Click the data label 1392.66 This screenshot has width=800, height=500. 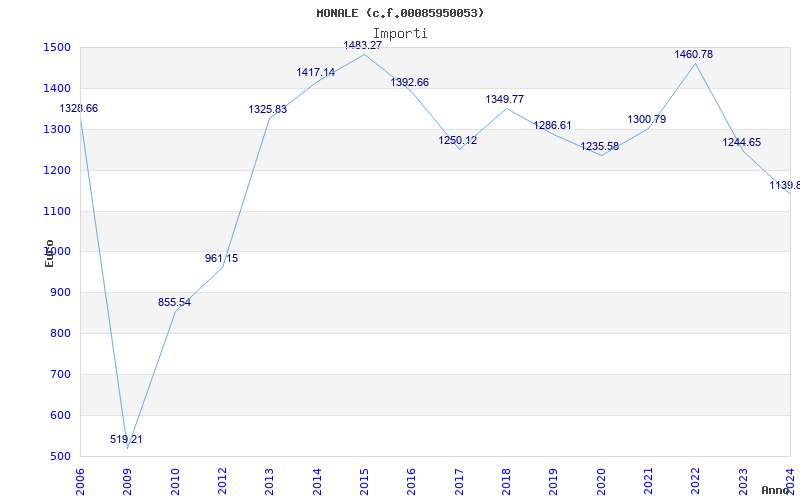(410, 82)
